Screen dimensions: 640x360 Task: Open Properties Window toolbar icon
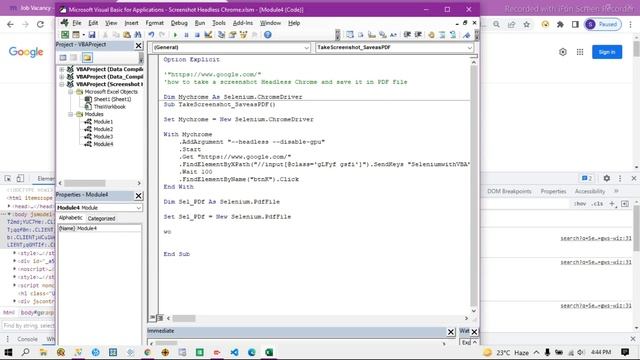(233, 35)
